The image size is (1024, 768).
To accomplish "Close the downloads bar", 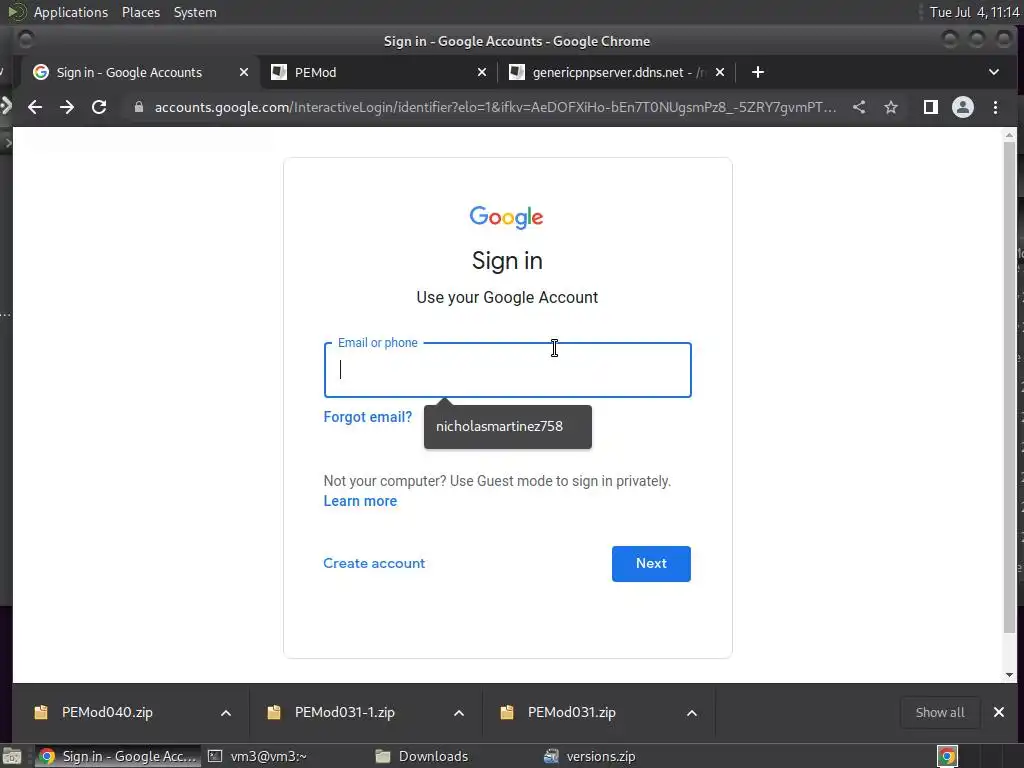I will point(999,712).
